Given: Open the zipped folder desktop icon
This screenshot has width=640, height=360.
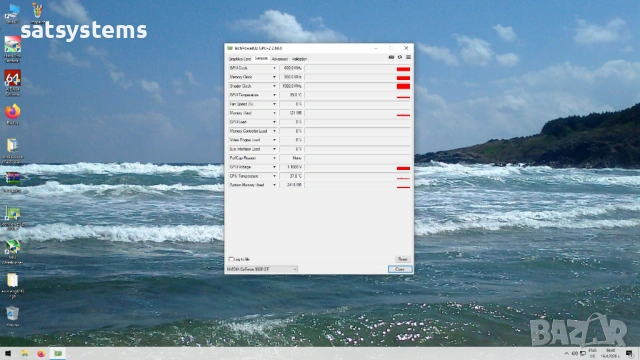Looking at the screenshot, I should pyautogui.click(x=13, y=145).
